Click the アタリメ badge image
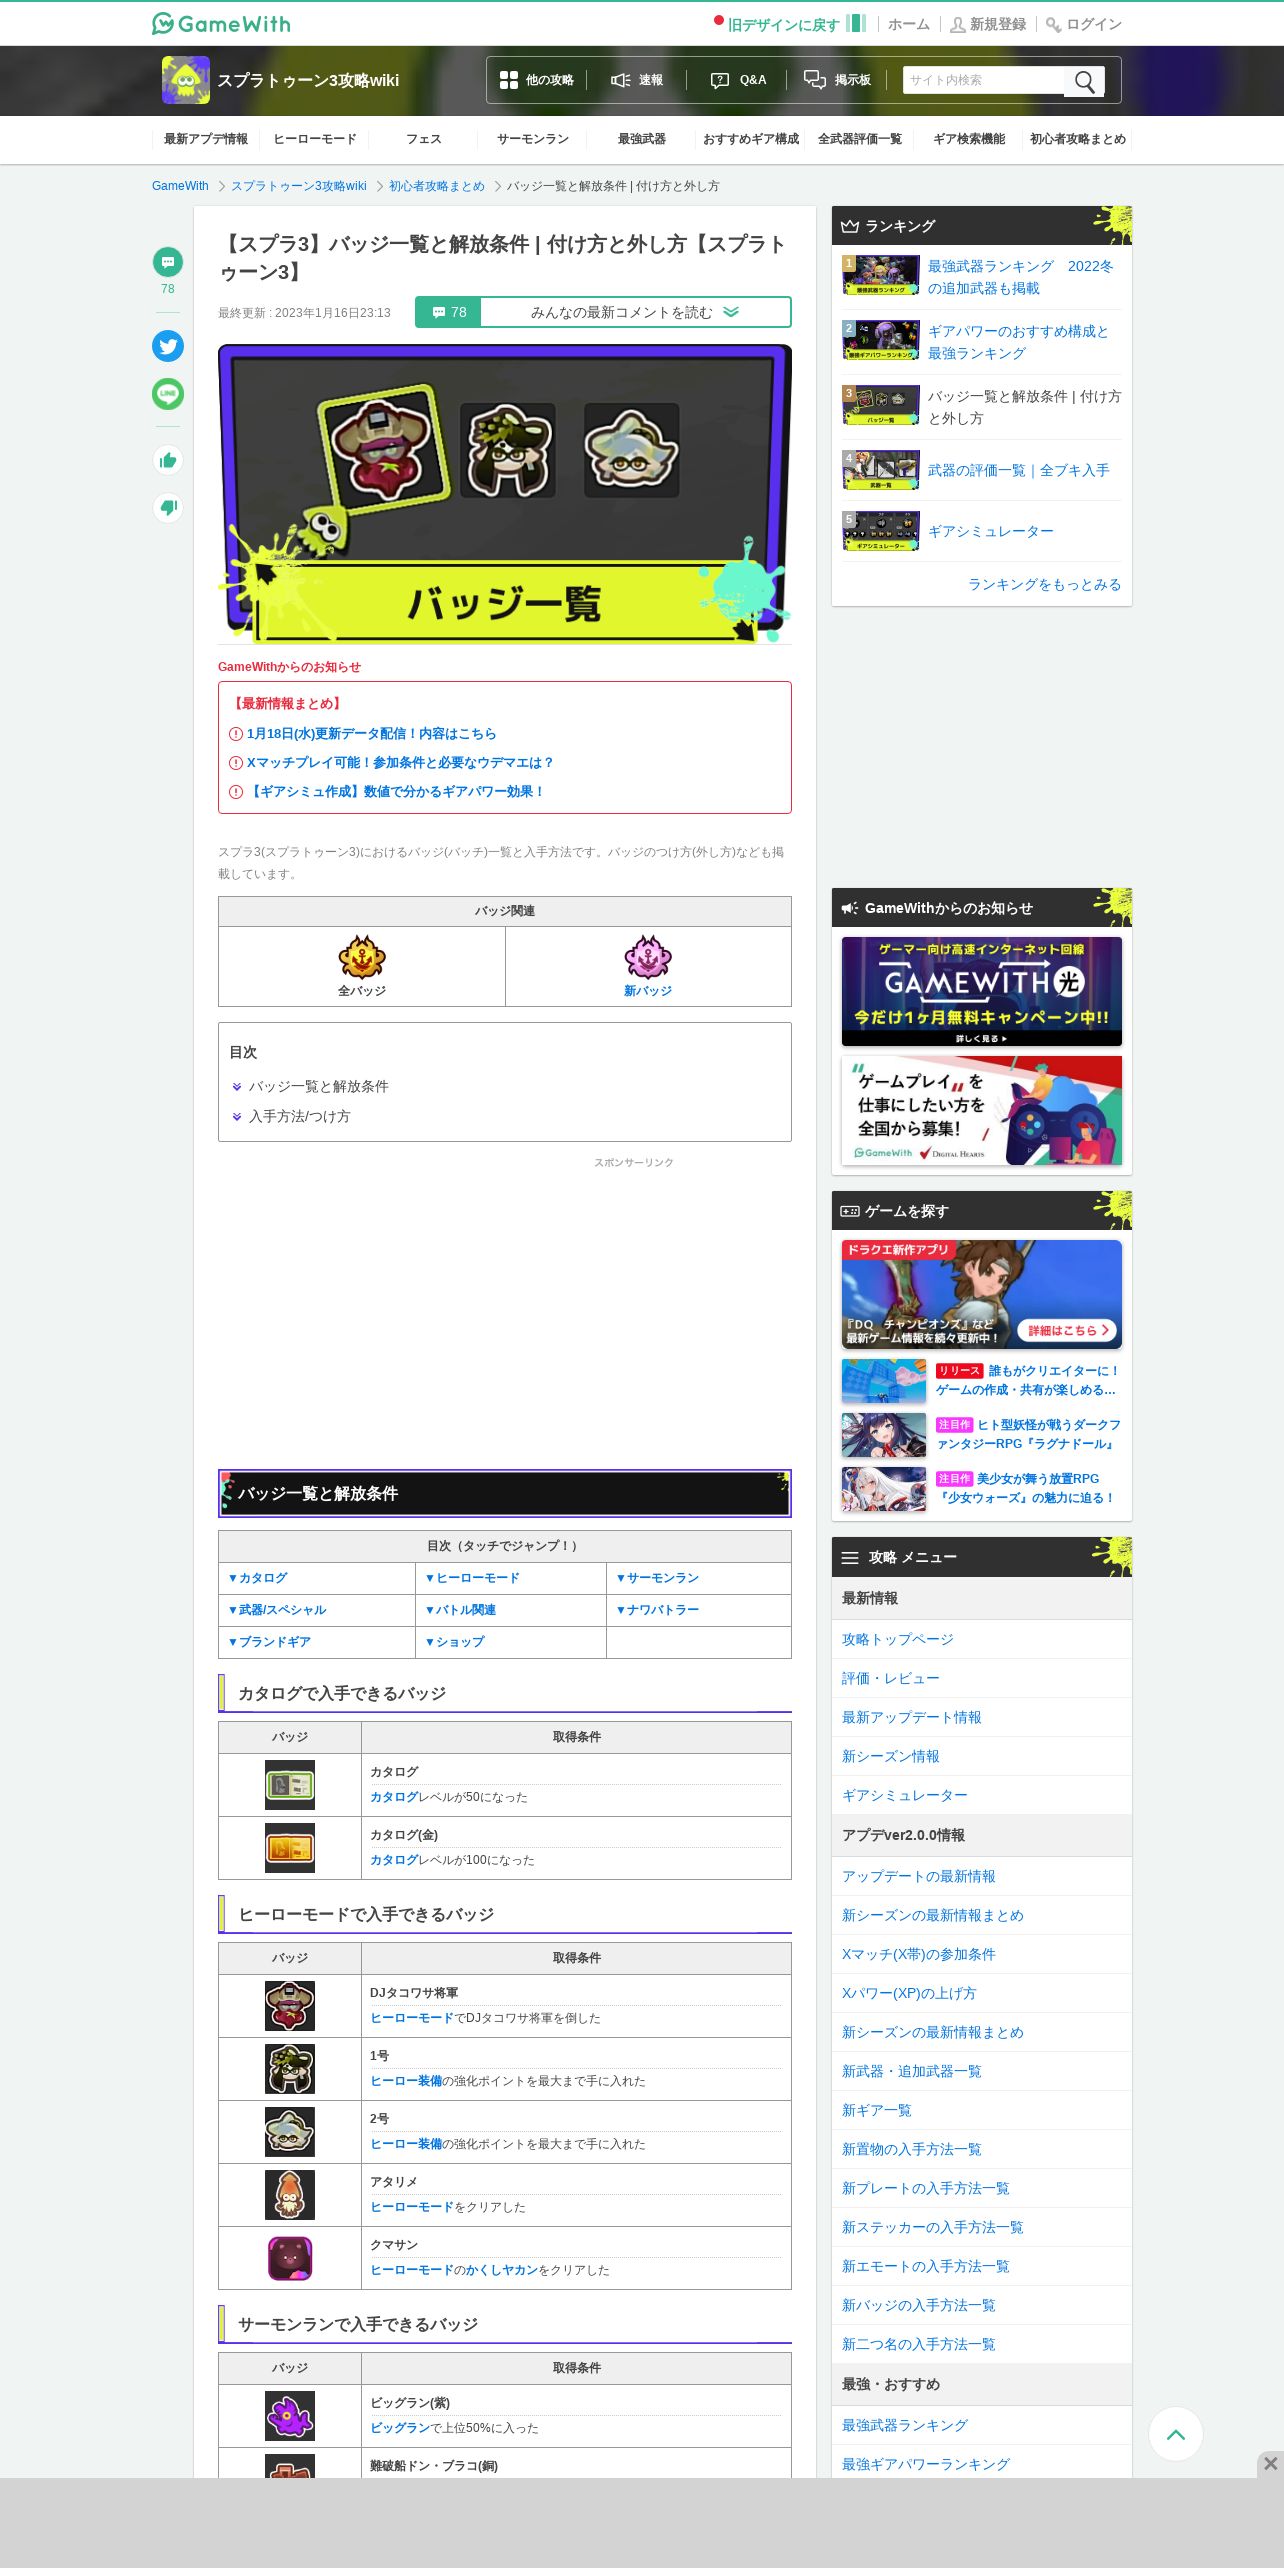 290,2195
